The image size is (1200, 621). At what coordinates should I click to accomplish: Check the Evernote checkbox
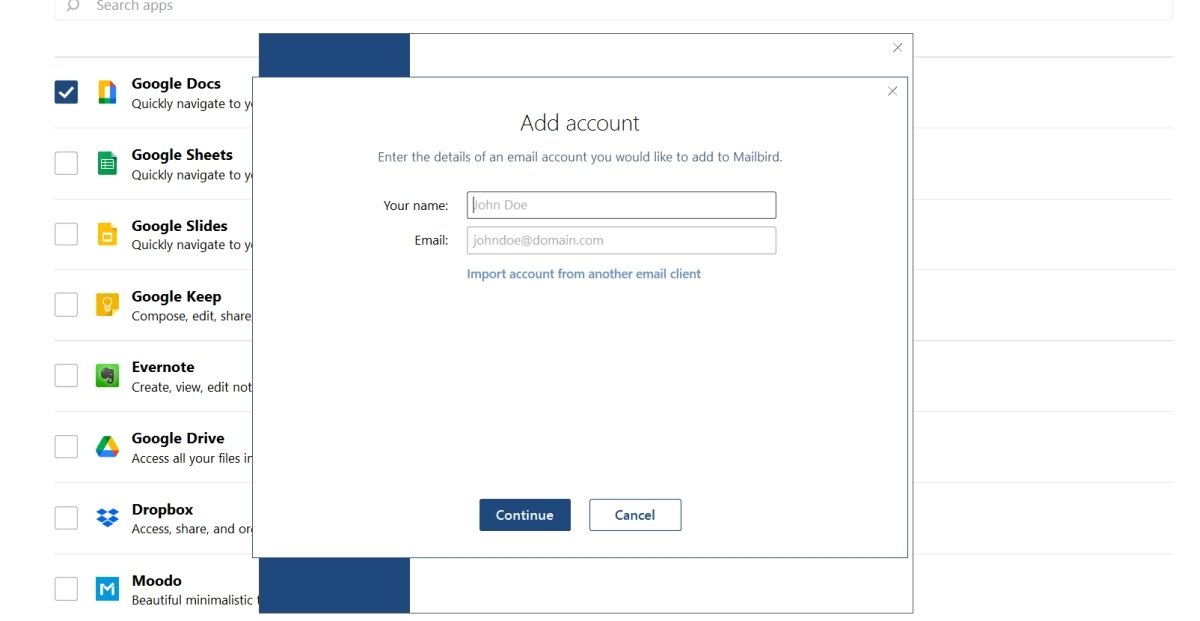(x=66, y=375)
